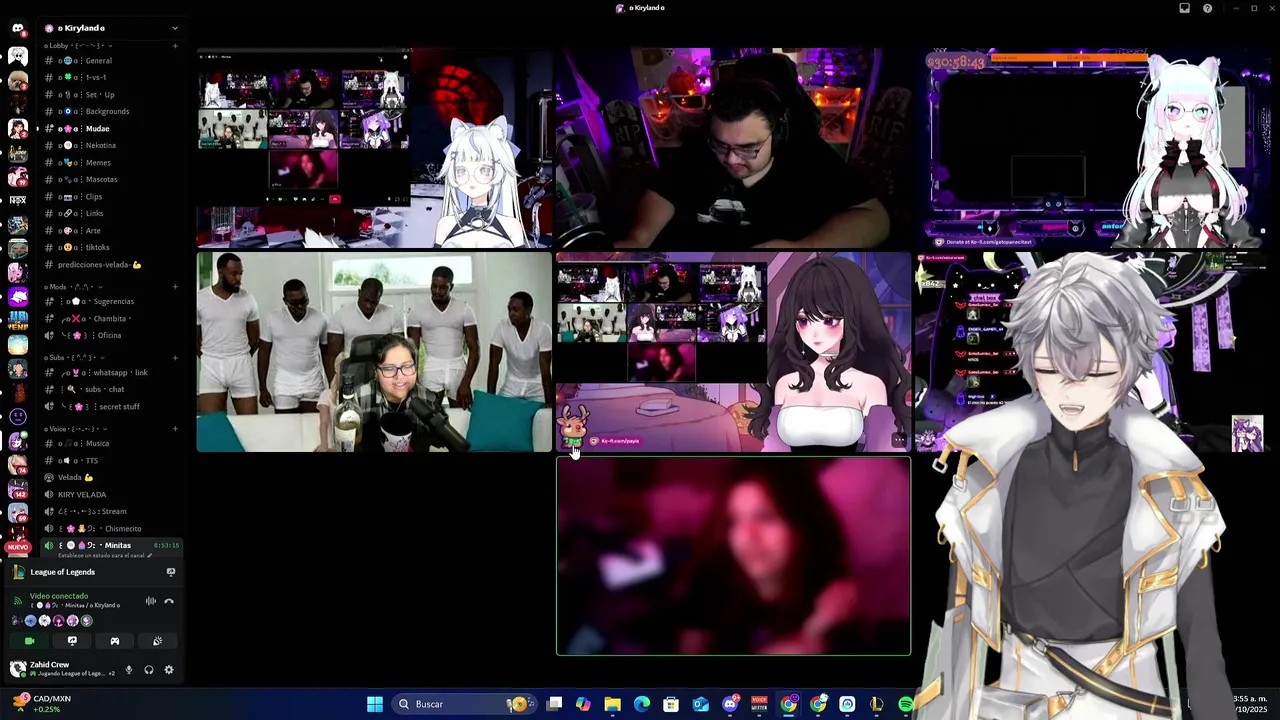Open Spotify from the taskbar
The image size is (1280, 720).
coord(906,704)
